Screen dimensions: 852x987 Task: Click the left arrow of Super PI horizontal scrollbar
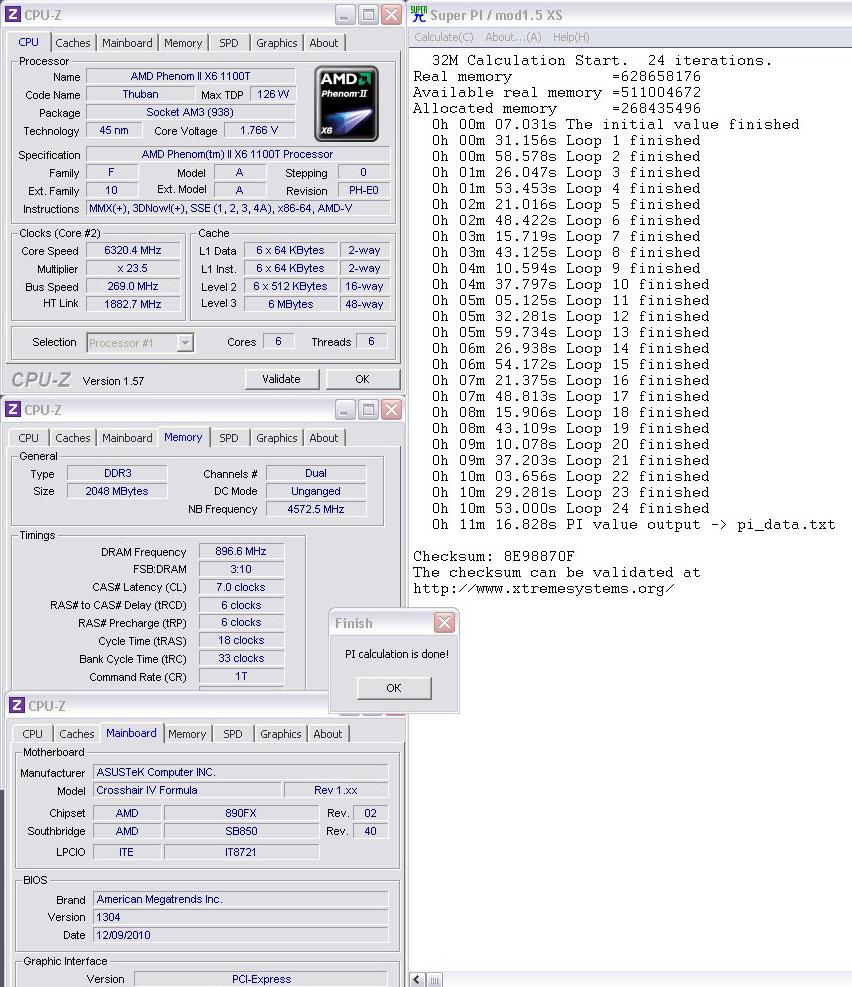(417, 979)
